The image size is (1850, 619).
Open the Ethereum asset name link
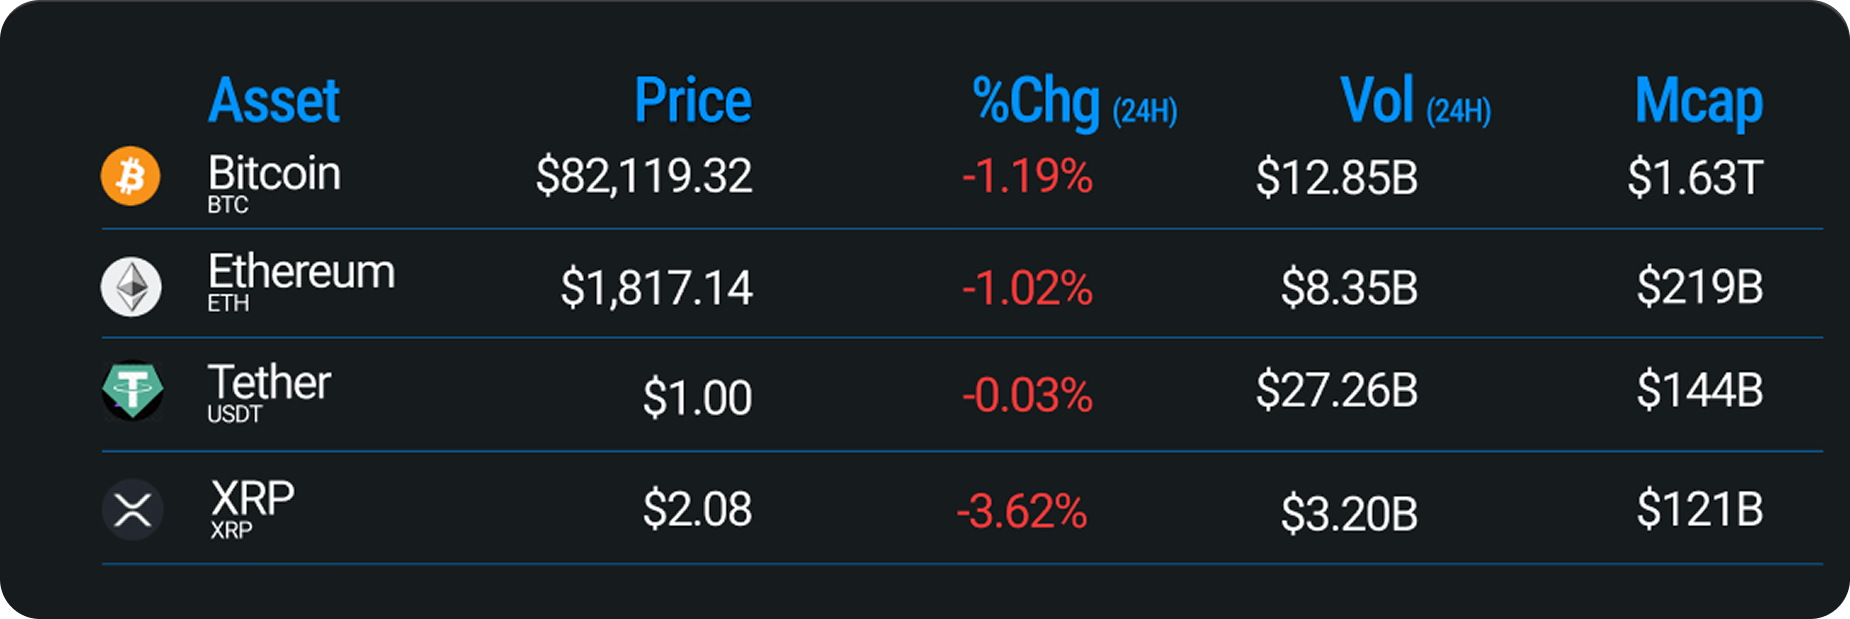[x=301, y=272]
